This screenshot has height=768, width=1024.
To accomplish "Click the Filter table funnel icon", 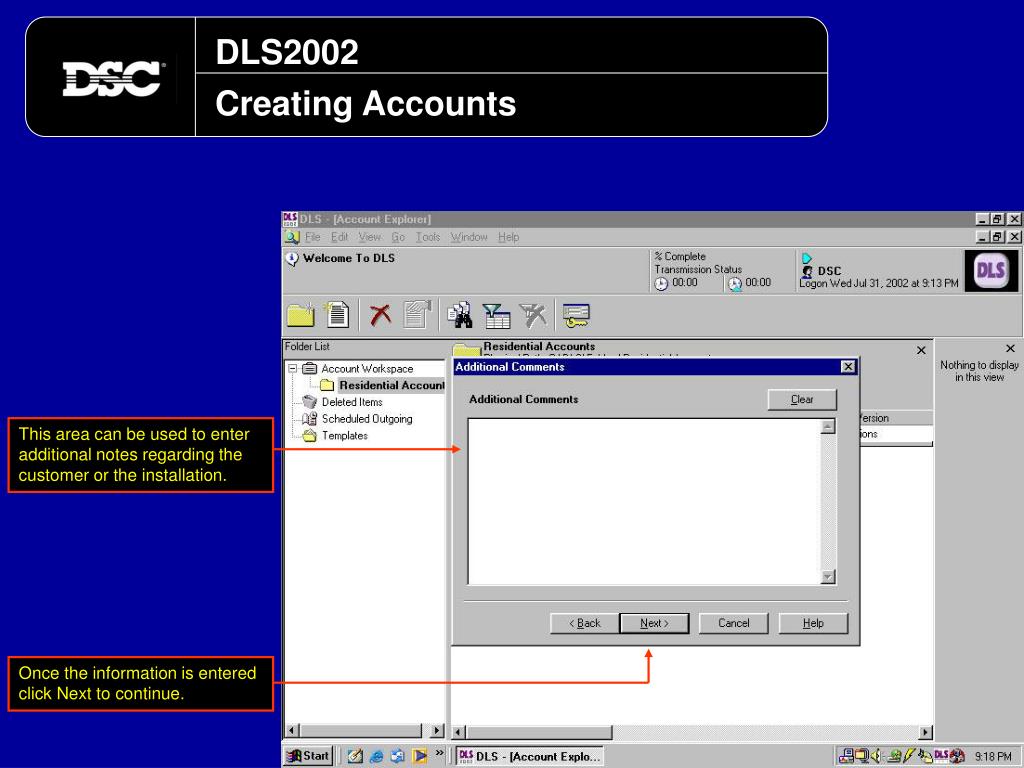I will click(x=496, y=315).
